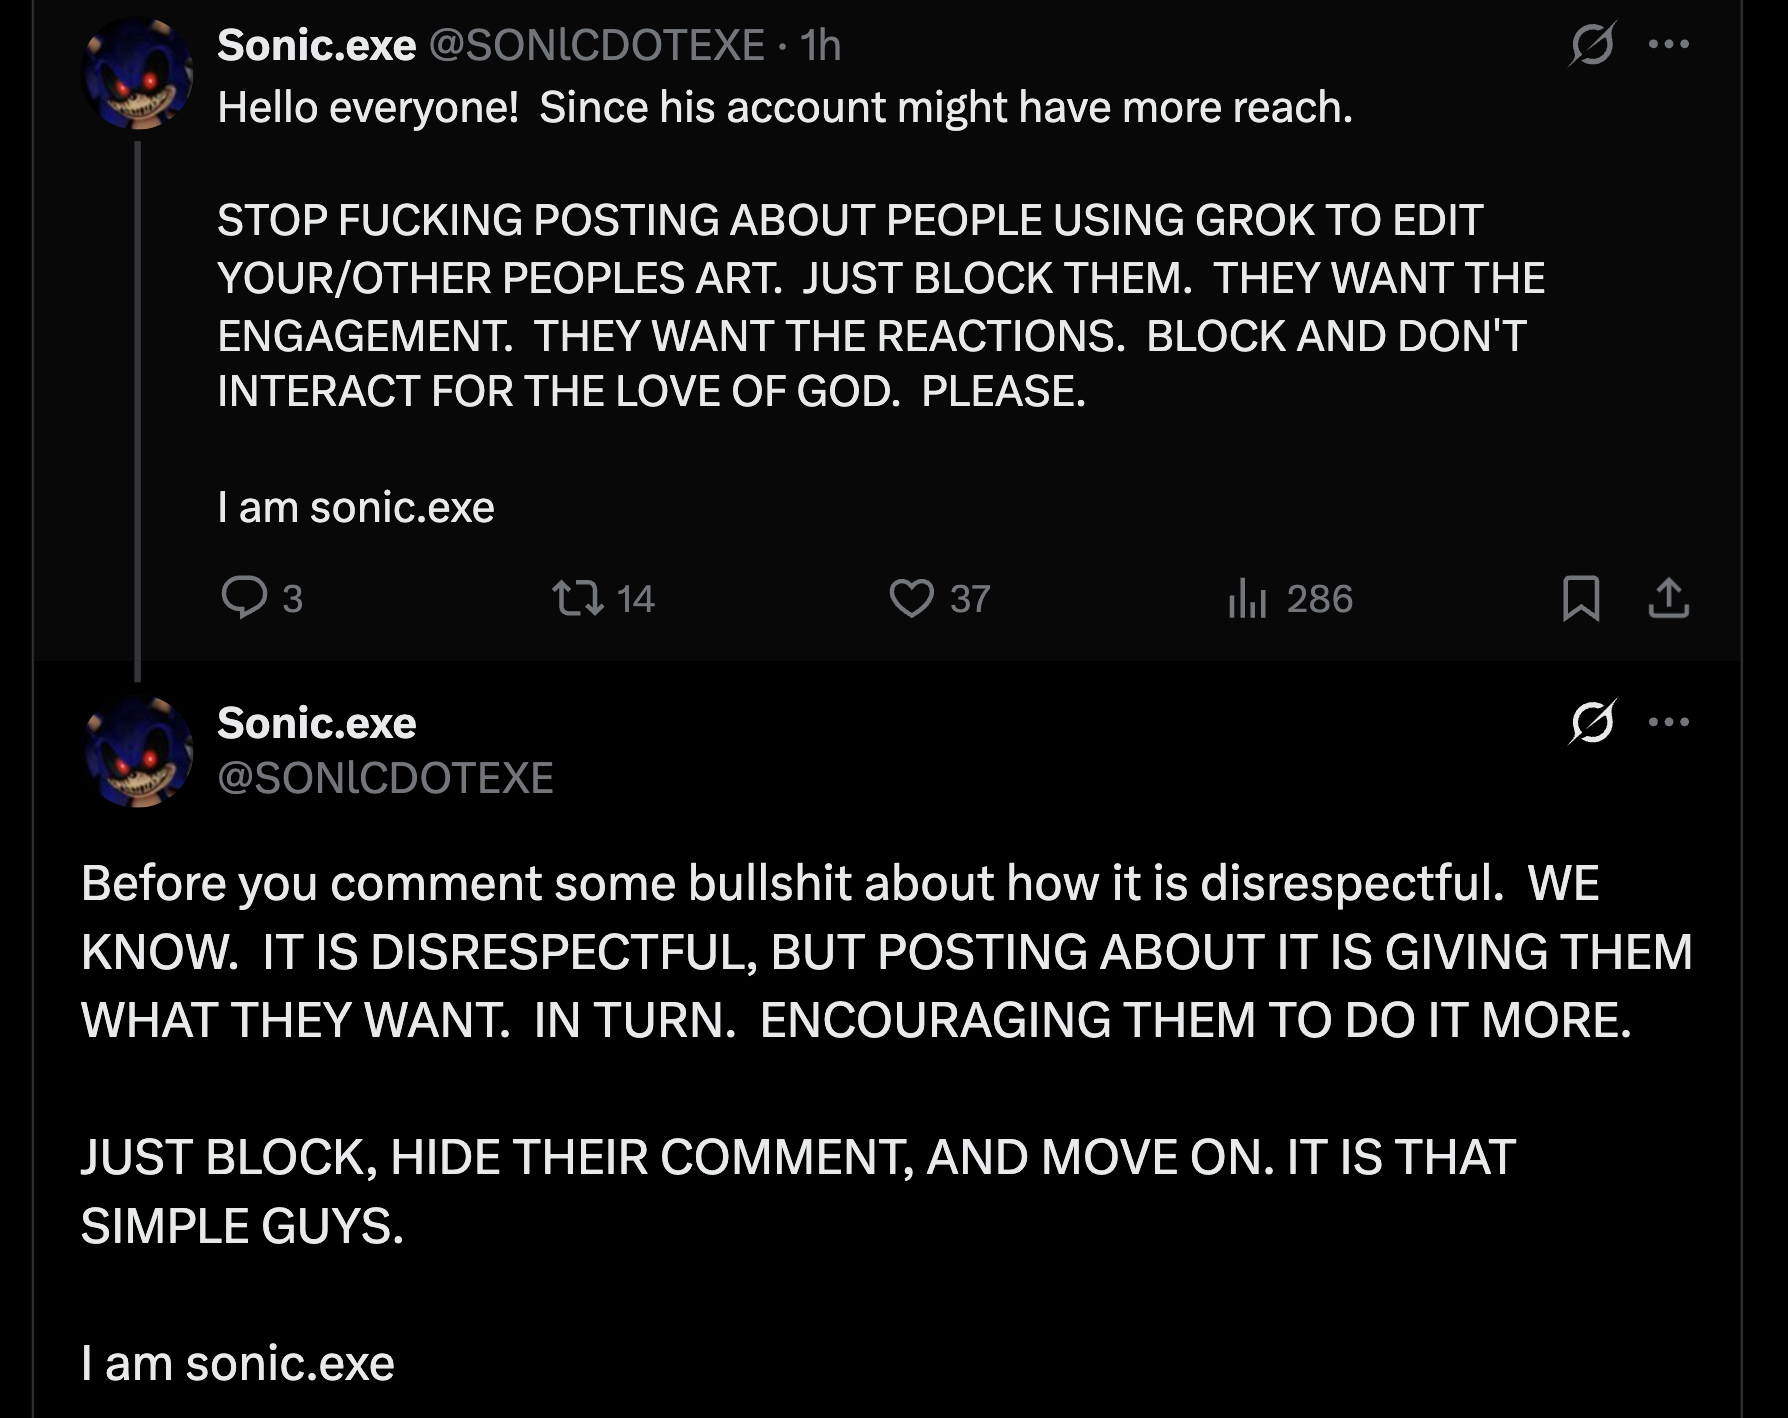The width and height of the screenshot is (1788, 1418).
Task: Expand more options on the second post
Action: point(1669,722)
